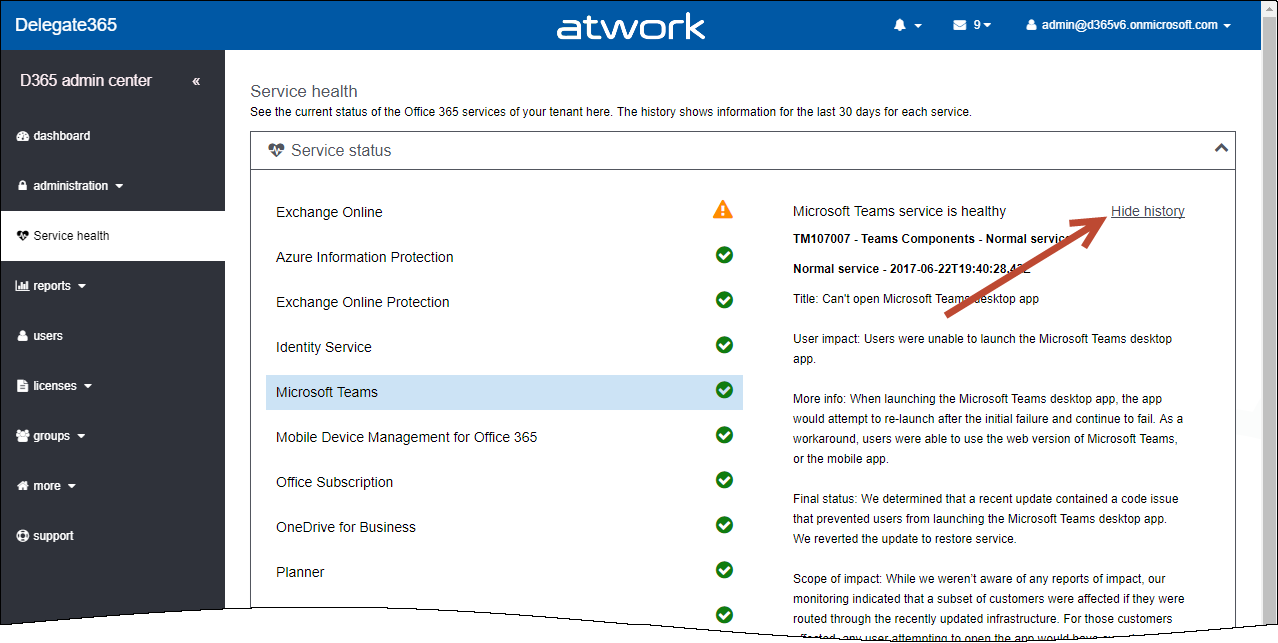Image resolution: width=1278 pixels, height=643 pixels.
Task: Click the user icon next to users
Action: pos(23,336)
